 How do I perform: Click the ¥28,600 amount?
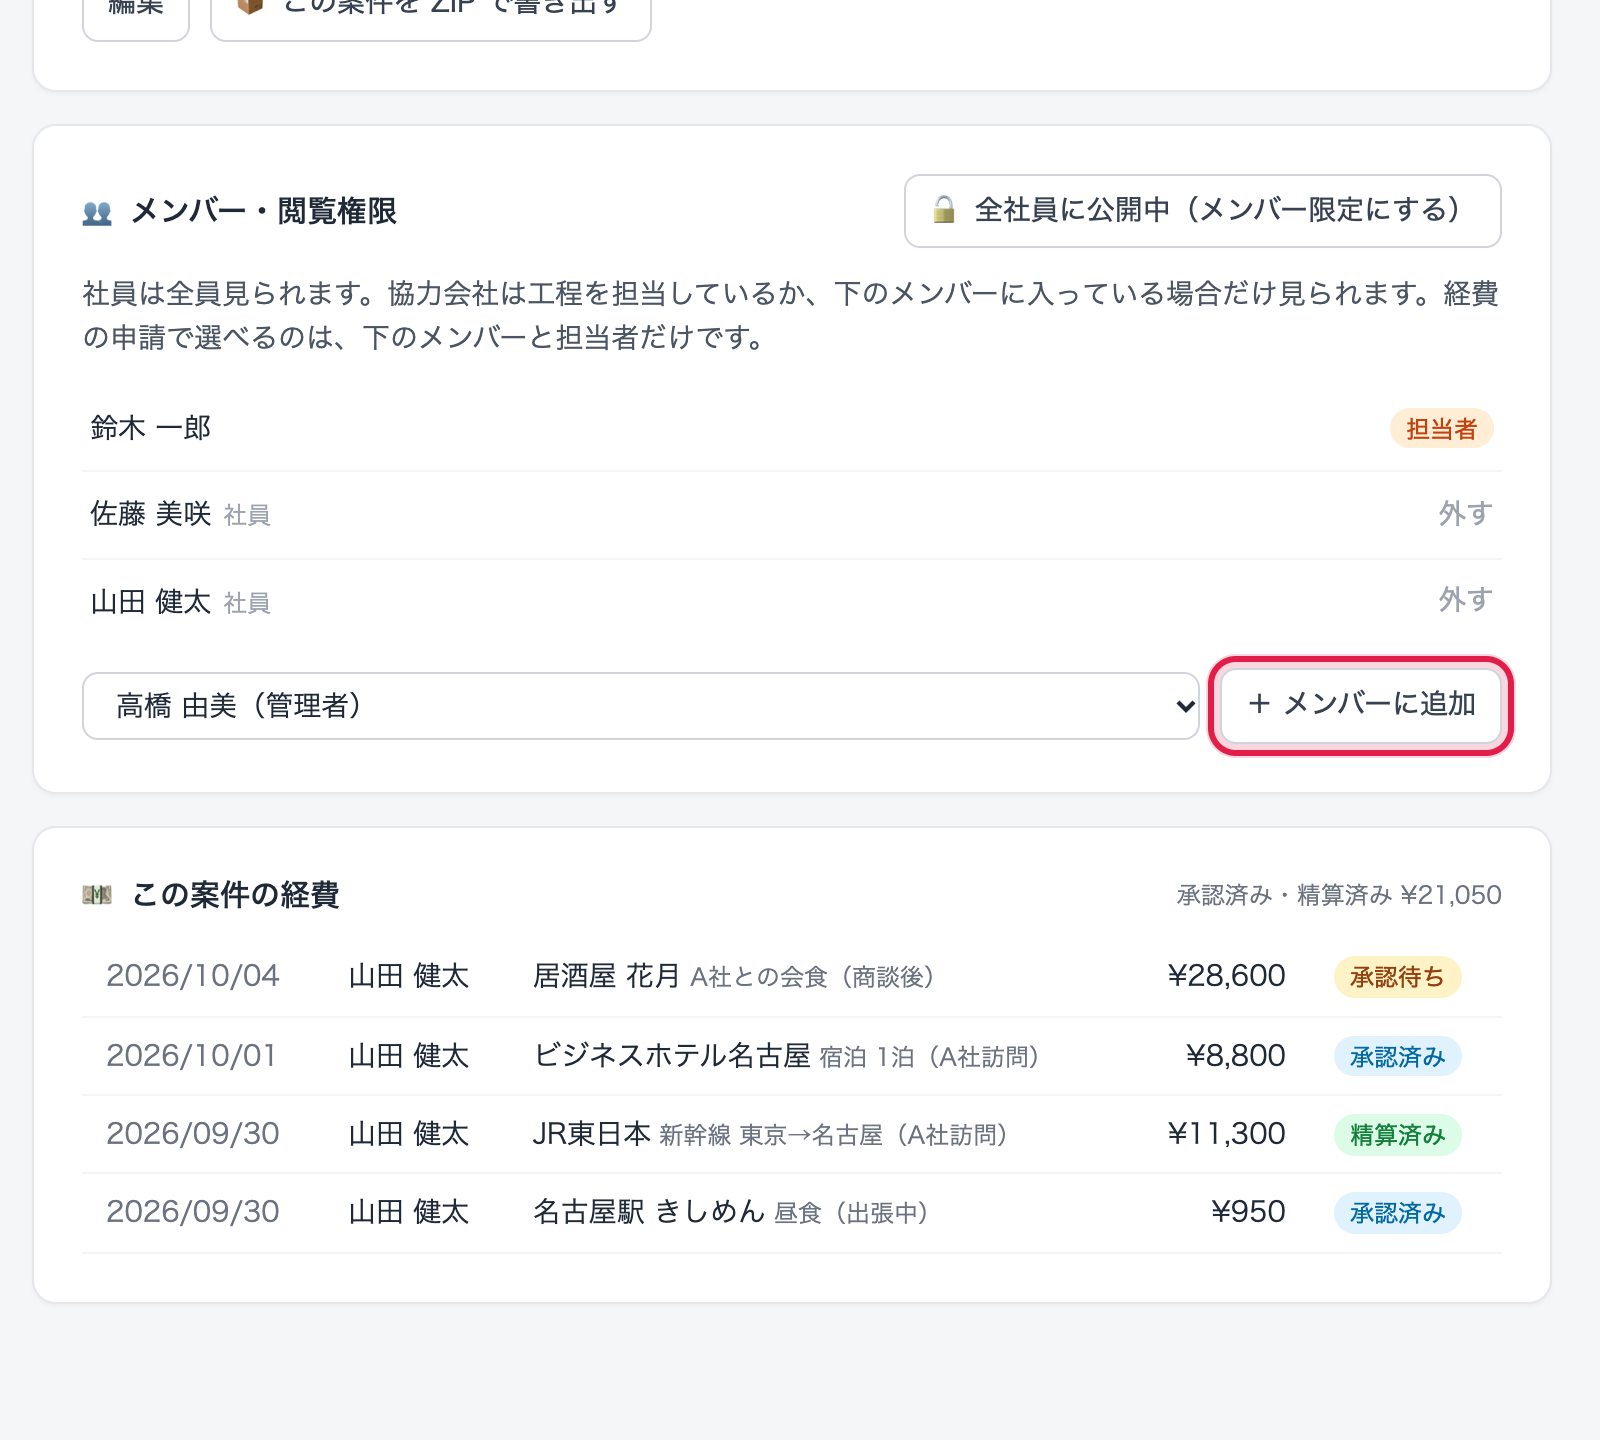pos(1226,976)
